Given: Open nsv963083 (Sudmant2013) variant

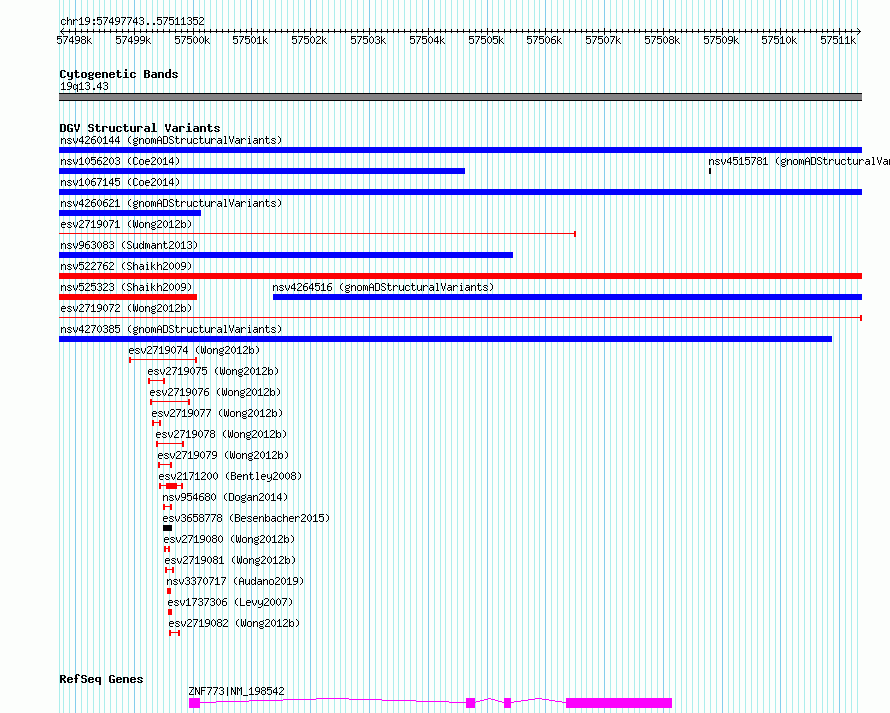Looking at the screenshot, I should 129,245.
